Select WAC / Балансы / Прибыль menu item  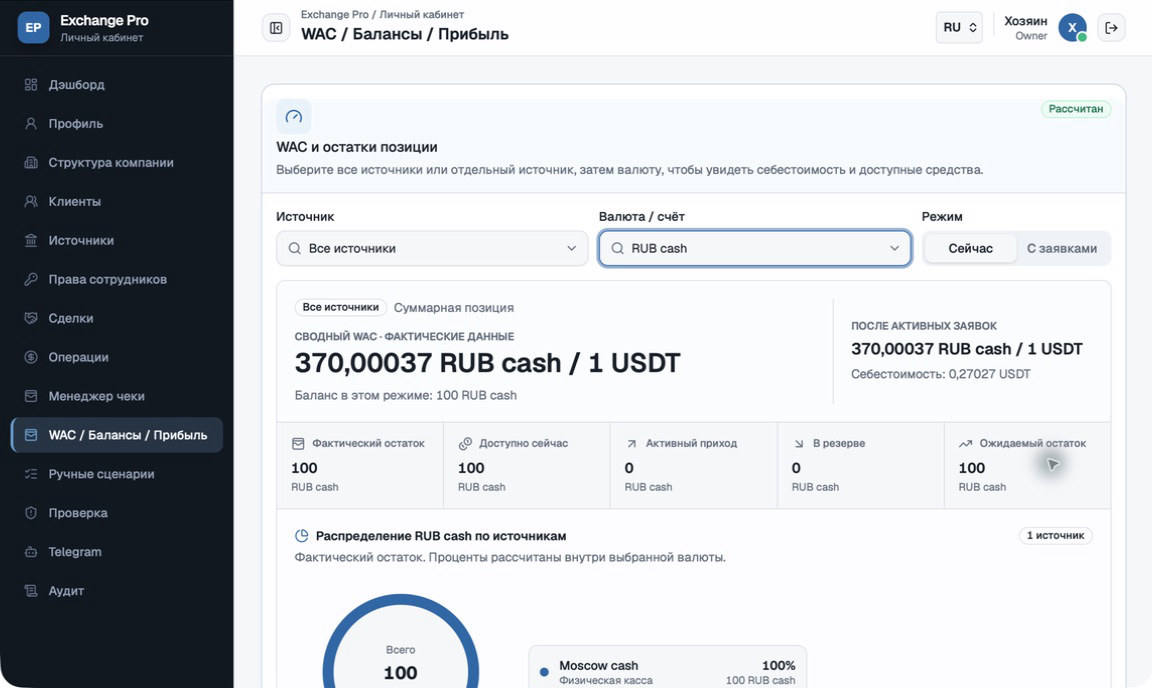click(x=116, y=435)
